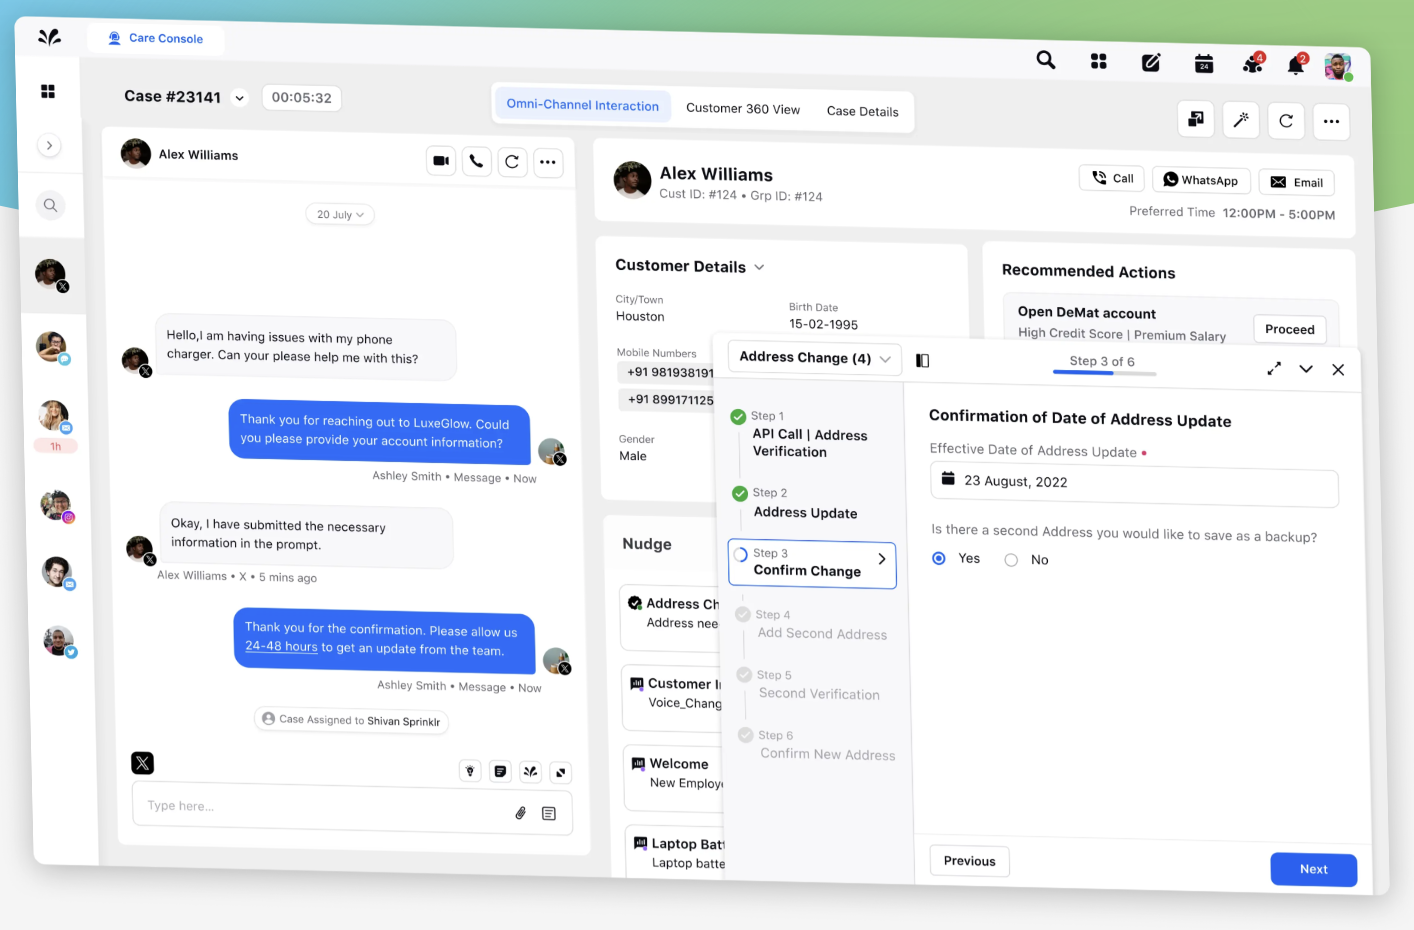Collapse the guided workflow panel chevron

(1306, 369)
